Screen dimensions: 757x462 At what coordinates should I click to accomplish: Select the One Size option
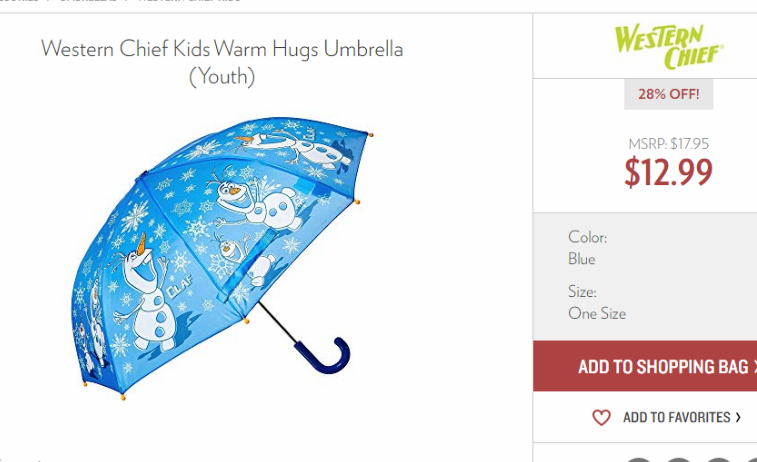pos(597,314)
